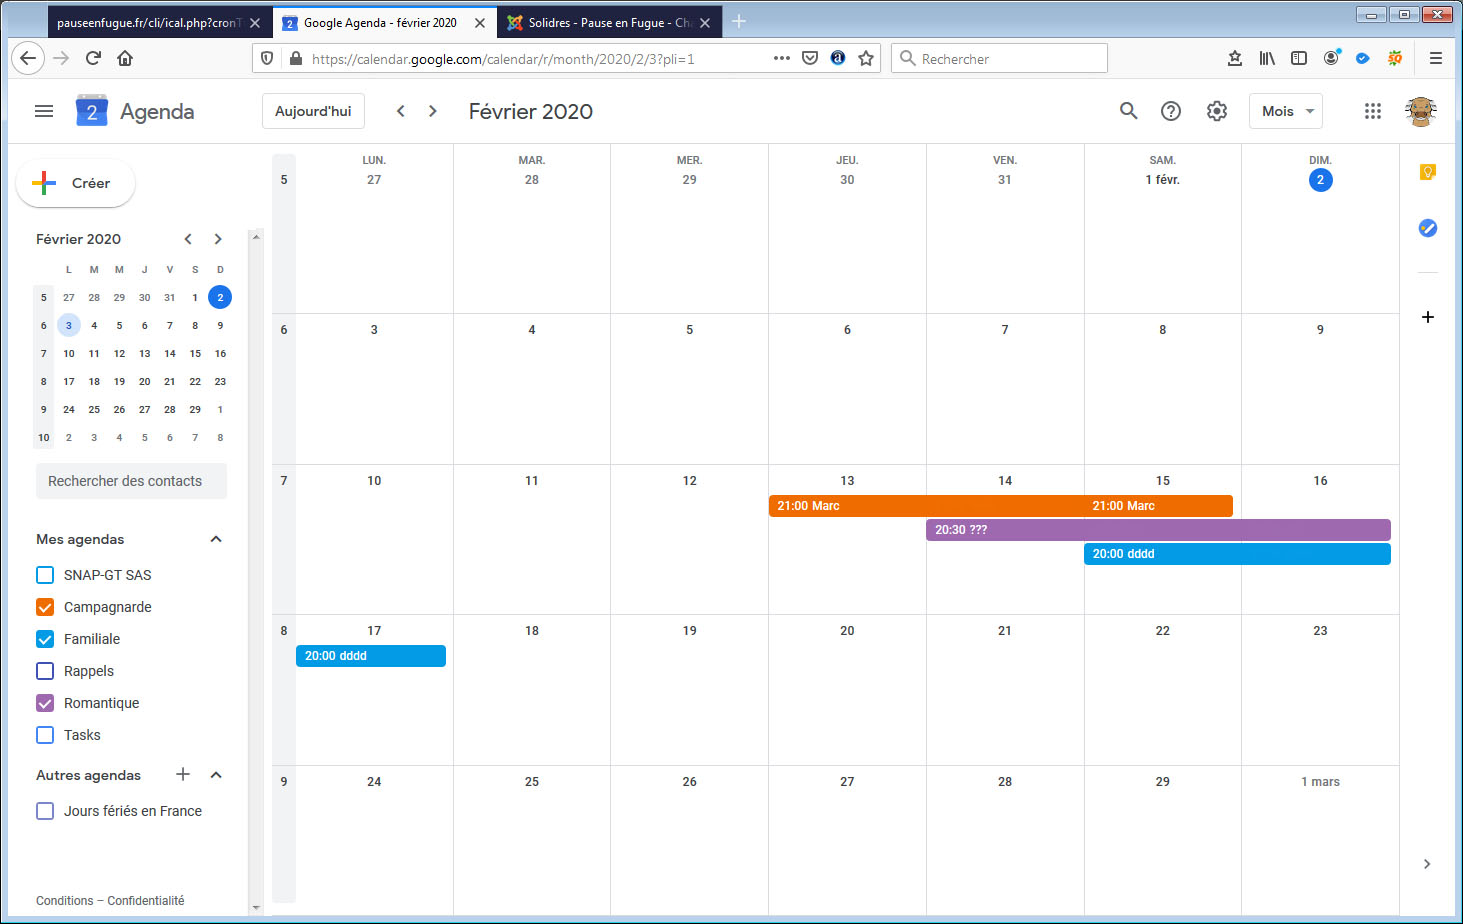Open the Mois view dropdown
The height and width of the screenshot is (924, 1463).
coord(1285,111)
